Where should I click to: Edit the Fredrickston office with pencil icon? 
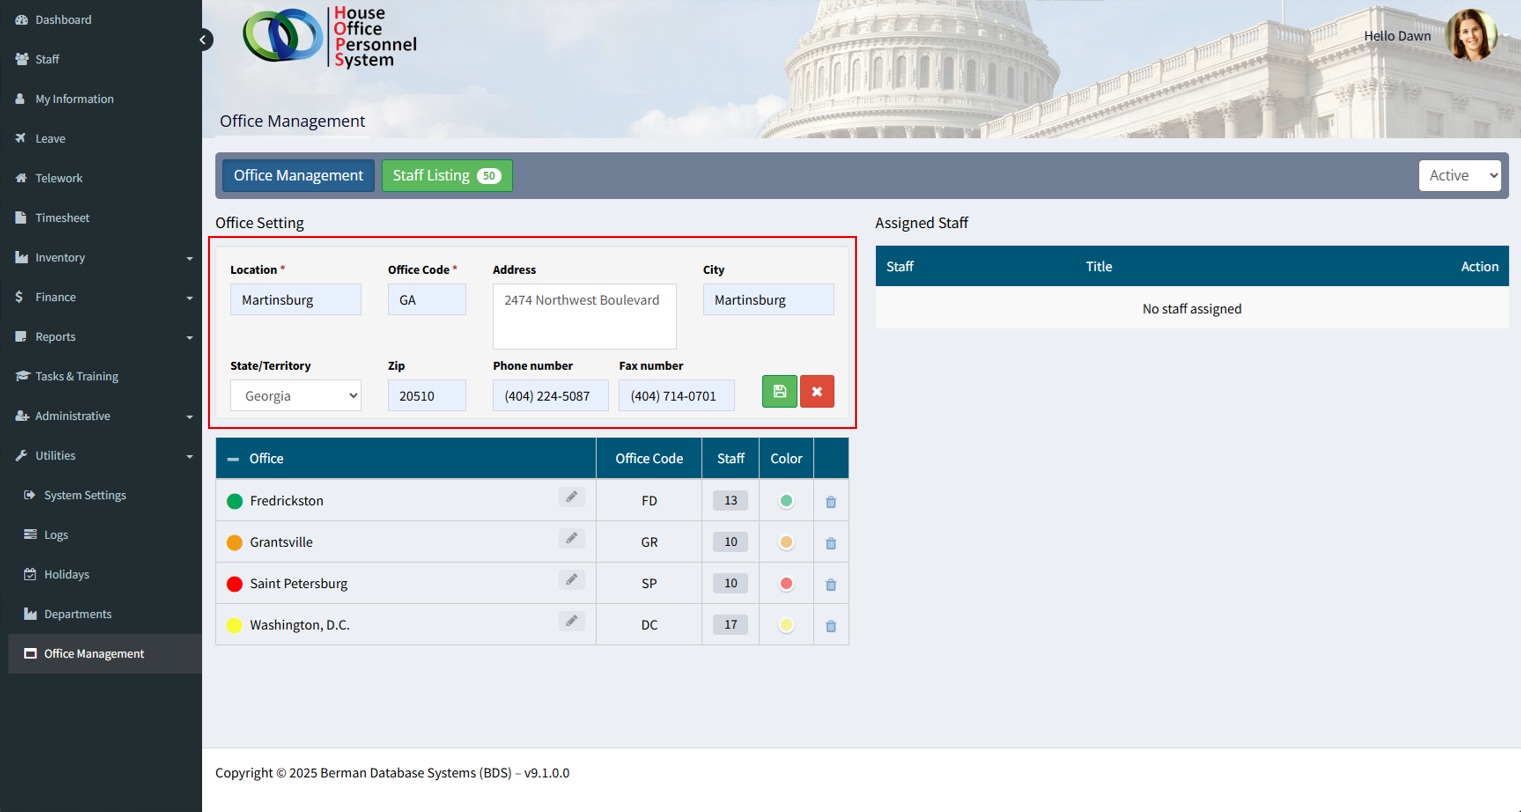click(x=571, y=497)
